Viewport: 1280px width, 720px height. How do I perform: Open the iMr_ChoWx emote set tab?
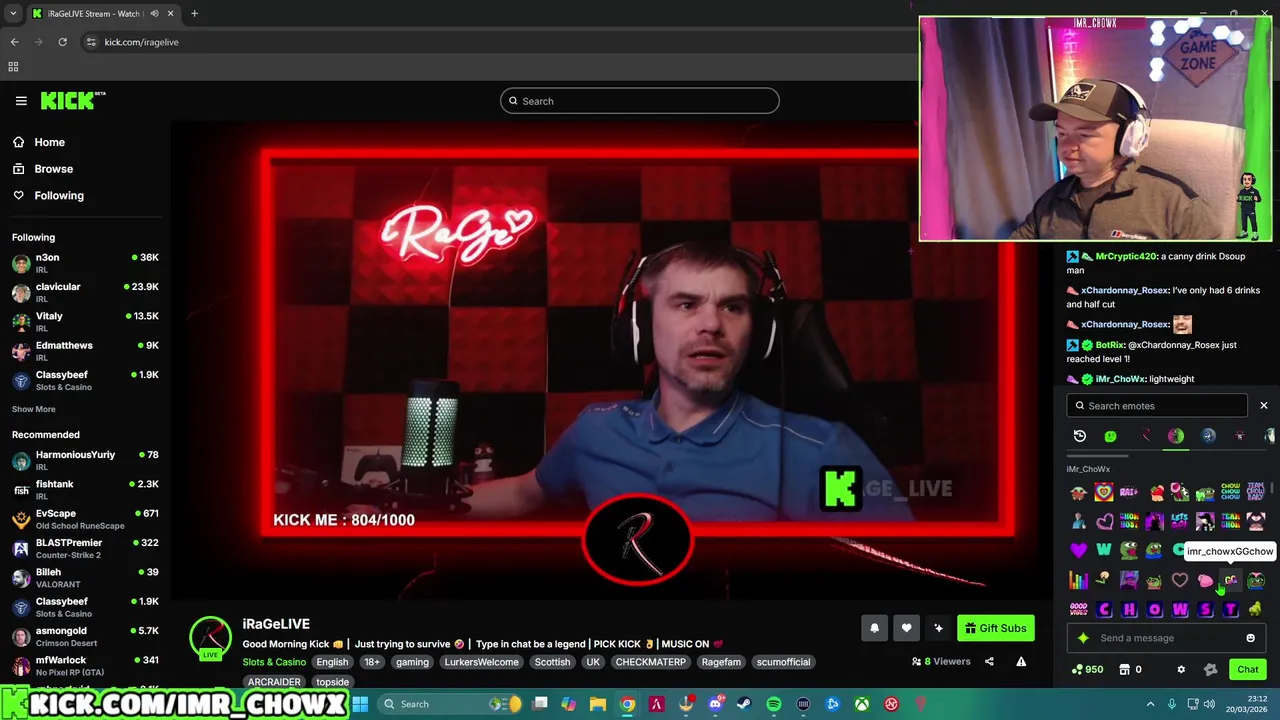1176,436
